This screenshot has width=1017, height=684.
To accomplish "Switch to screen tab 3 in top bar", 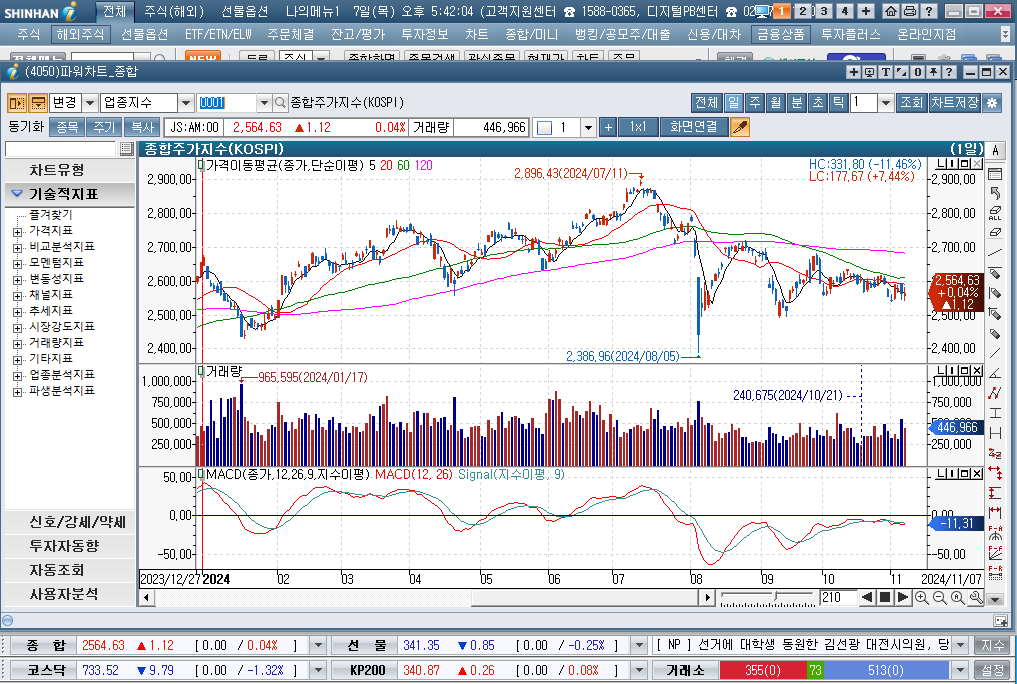I will click(x=824, y=11).
